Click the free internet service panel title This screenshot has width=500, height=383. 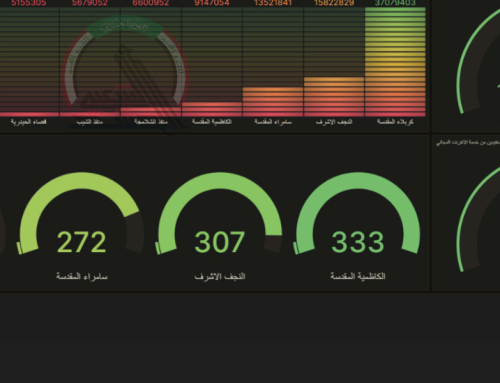pyautogui.click(x=468, y=143)
